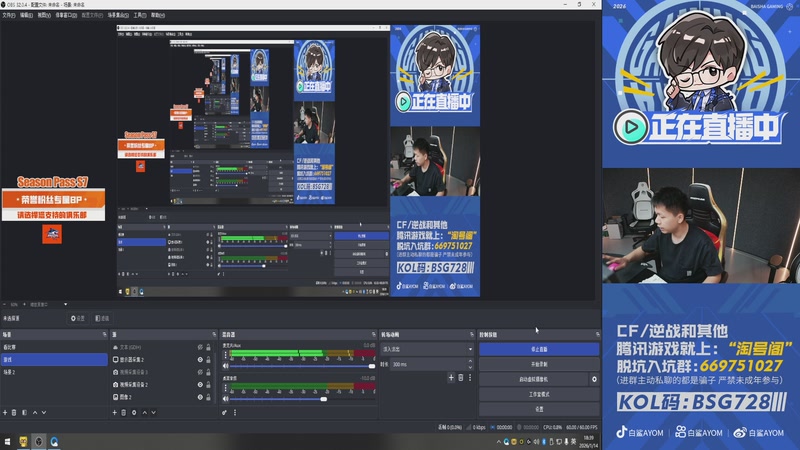The height and width of the screenshot is (450, 800).
Task: Move the selected source down
Action: coord(154,412)
